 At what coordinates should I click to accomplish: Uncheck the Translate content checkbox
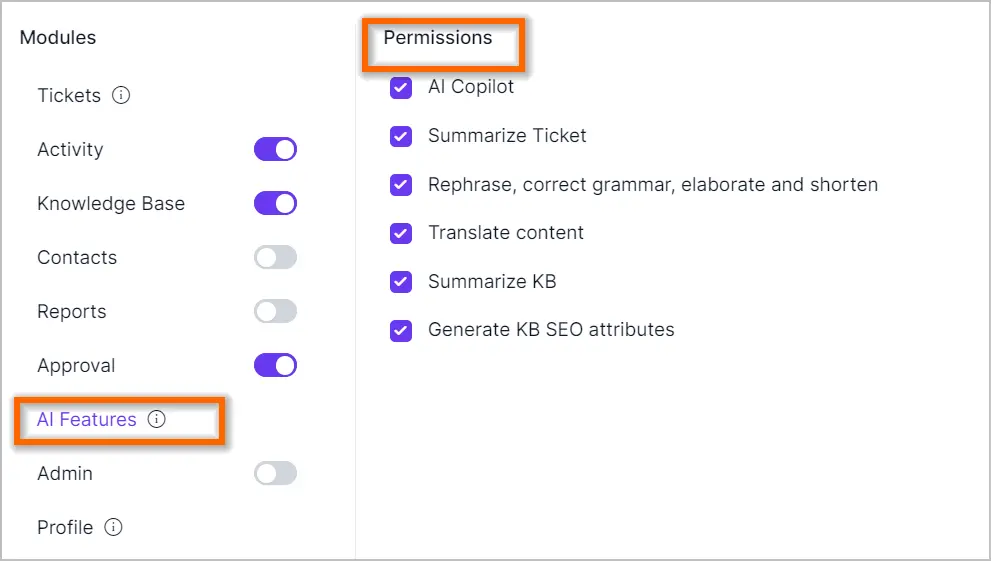point(401,233)
